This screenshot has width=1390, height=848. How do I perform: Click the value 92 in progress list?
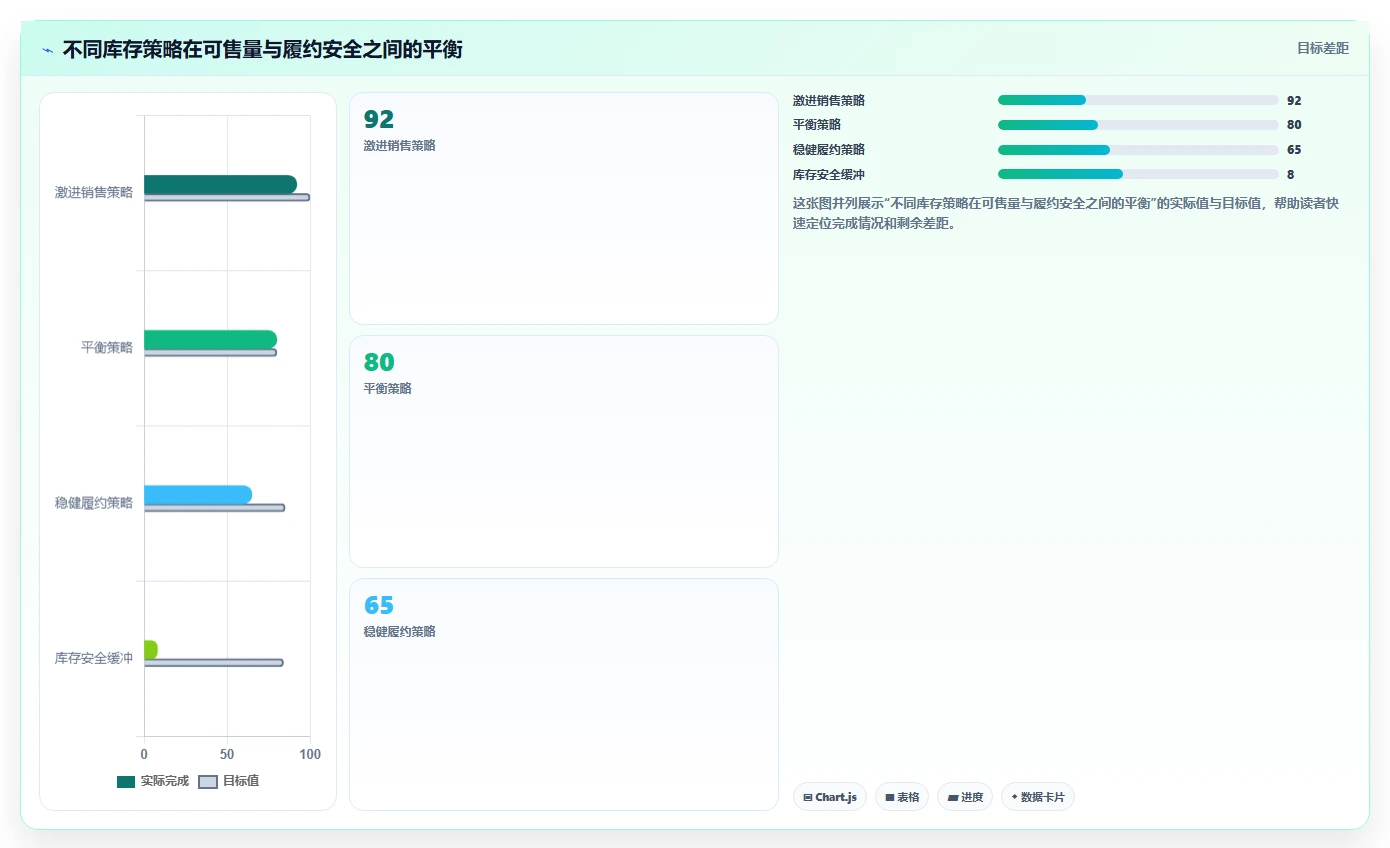point(1294,100)
